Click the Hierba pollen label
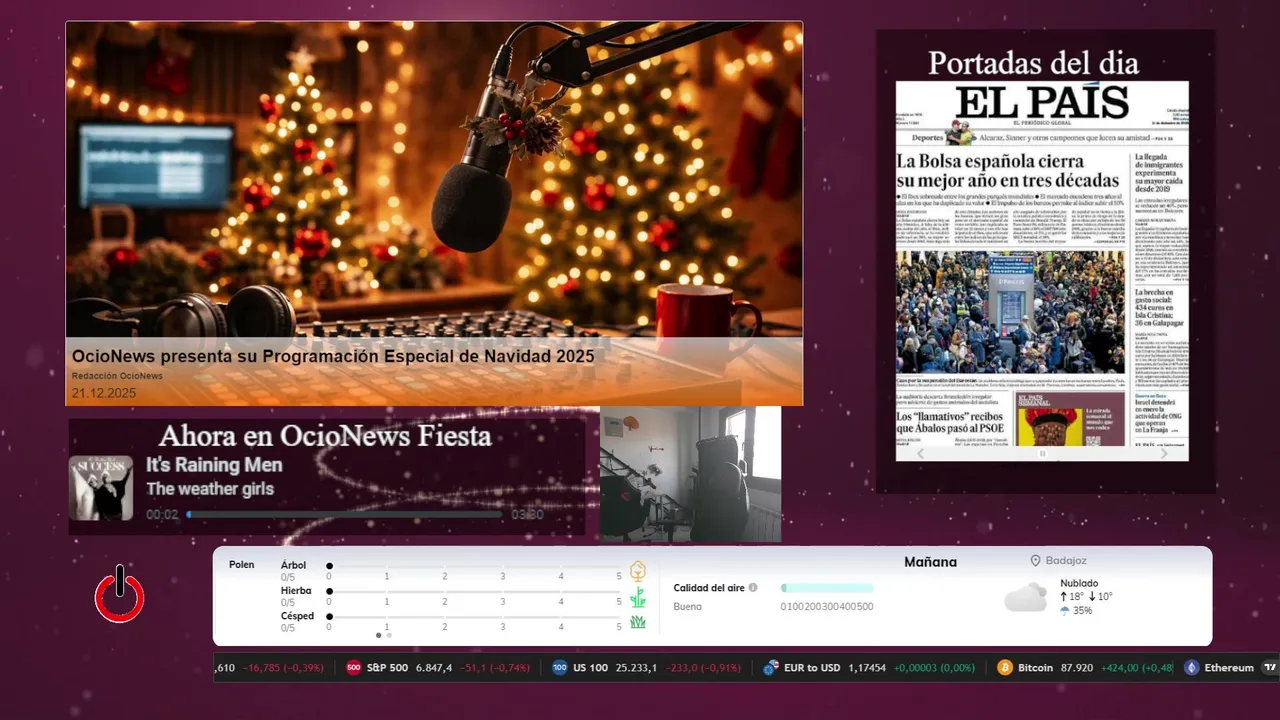Screen dimensions: 1280x720 pos(296,591)
